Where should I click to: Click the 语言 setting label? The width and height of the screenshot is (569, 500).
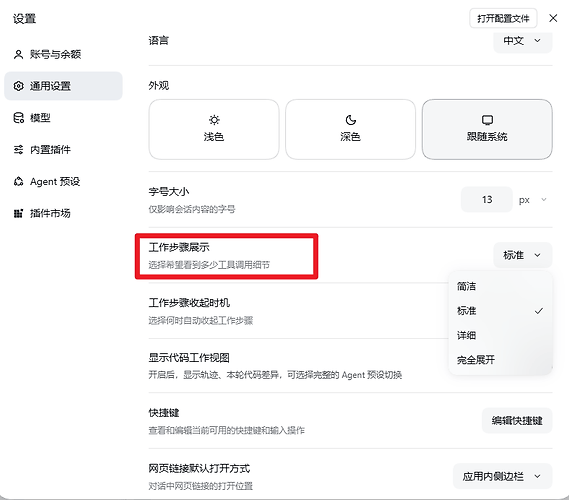pyautogui.click(x=159, y=40)
